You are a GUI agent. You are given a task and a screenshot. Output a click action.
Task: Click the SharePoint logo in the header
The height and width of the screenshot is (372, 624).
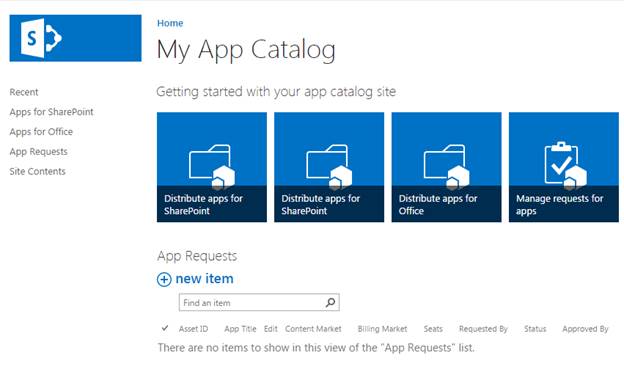75,38
